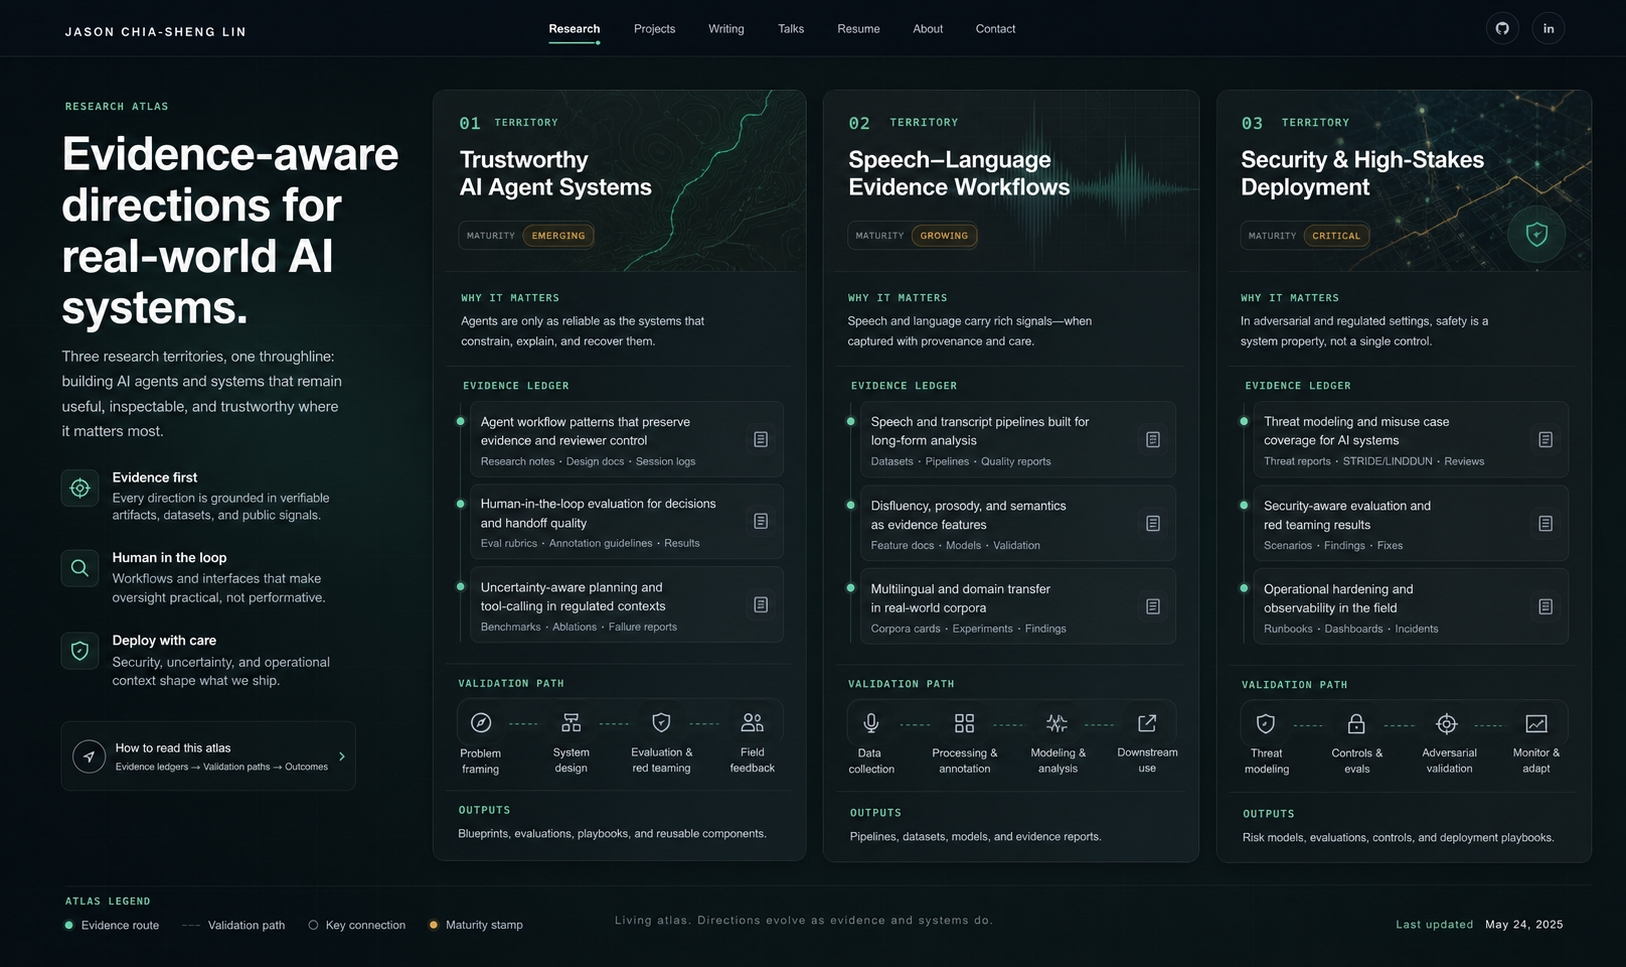Click the Evidence route legend dot

click(x=69, y=925)
